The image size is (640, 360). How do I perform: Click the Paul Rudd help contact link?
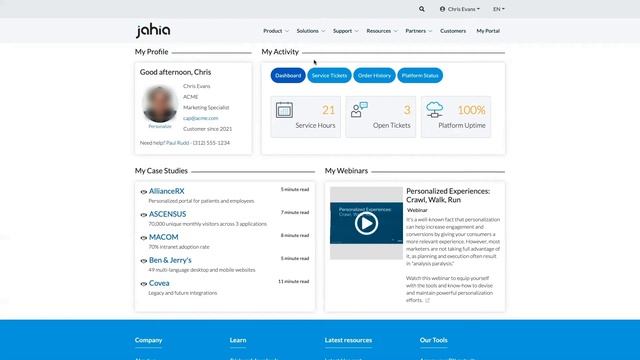coord(178,143)
